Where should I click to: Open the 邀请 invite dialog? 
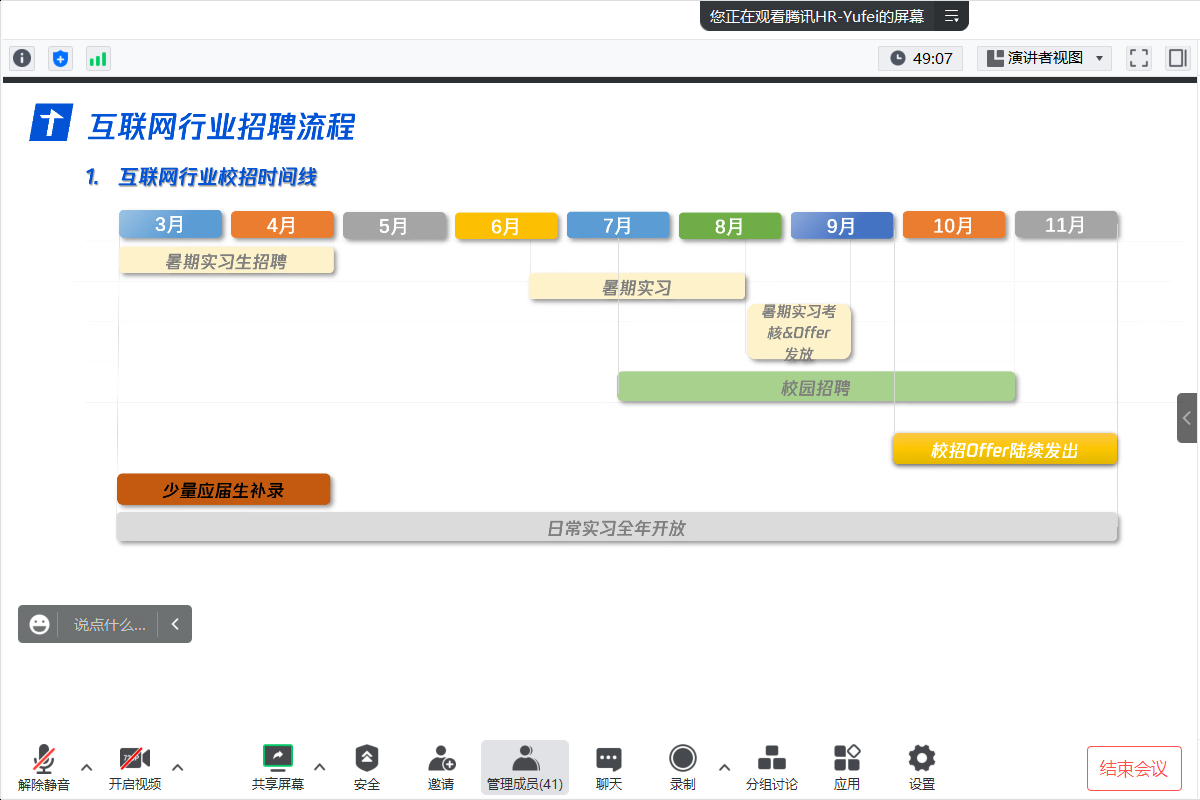(441, 767)
